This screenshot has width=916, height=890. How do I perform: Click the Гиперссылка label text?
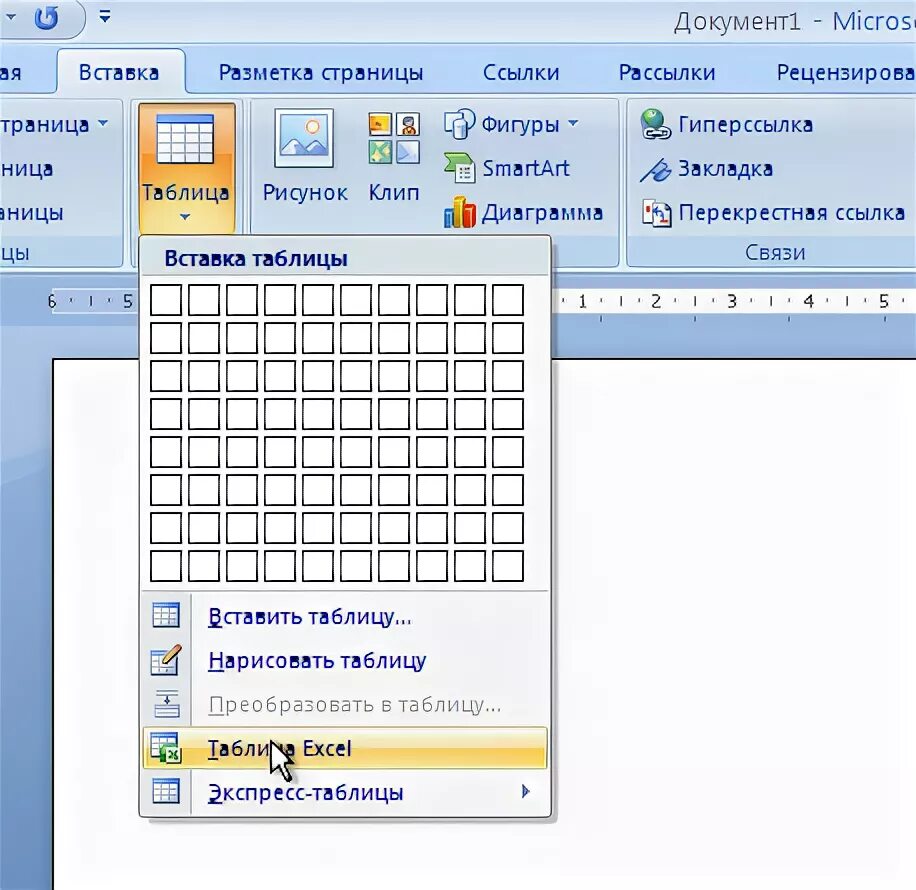point(745,124)
